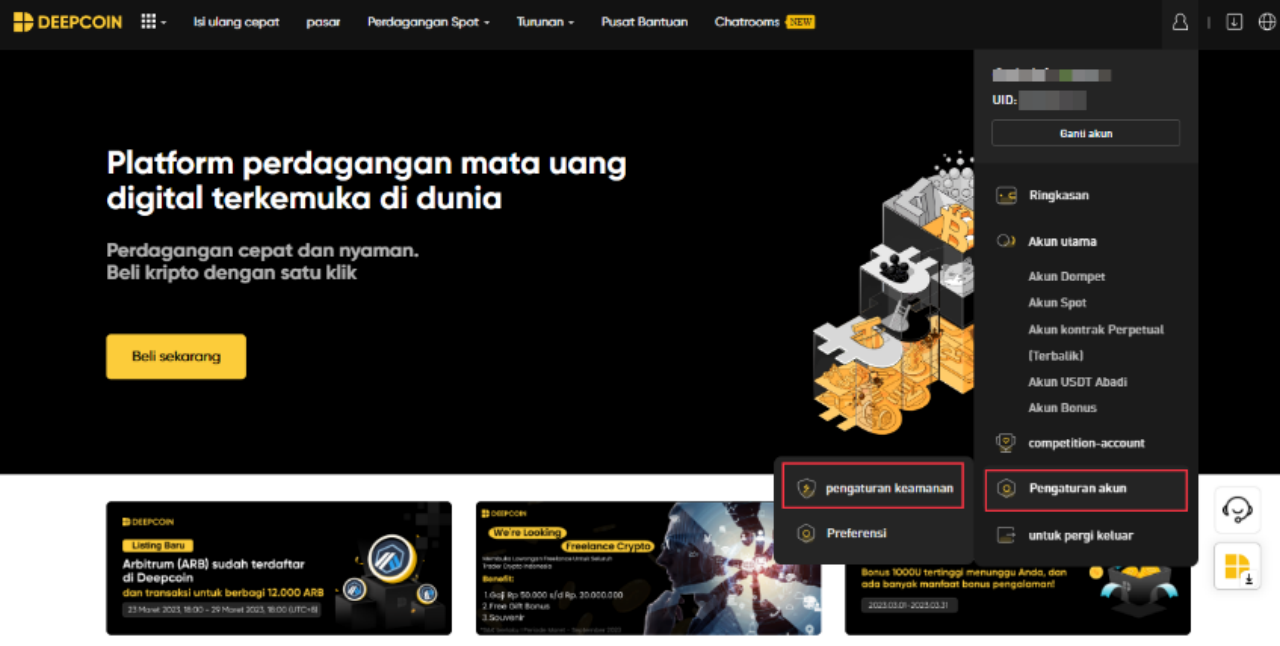Open the Bonus 1000U promotion banner
1280x646 pixels.
point(1018,600)
